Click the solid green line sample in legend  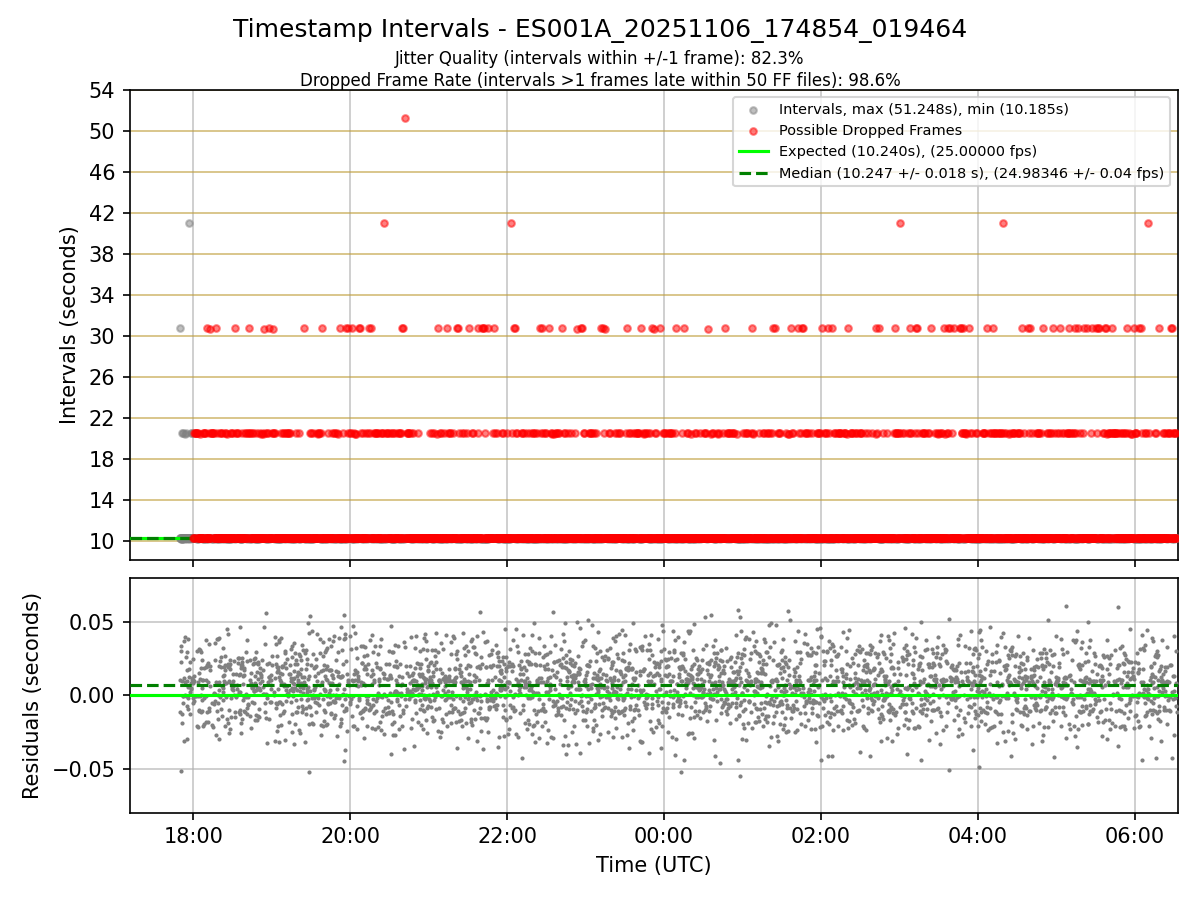click(x=754, y=152)
